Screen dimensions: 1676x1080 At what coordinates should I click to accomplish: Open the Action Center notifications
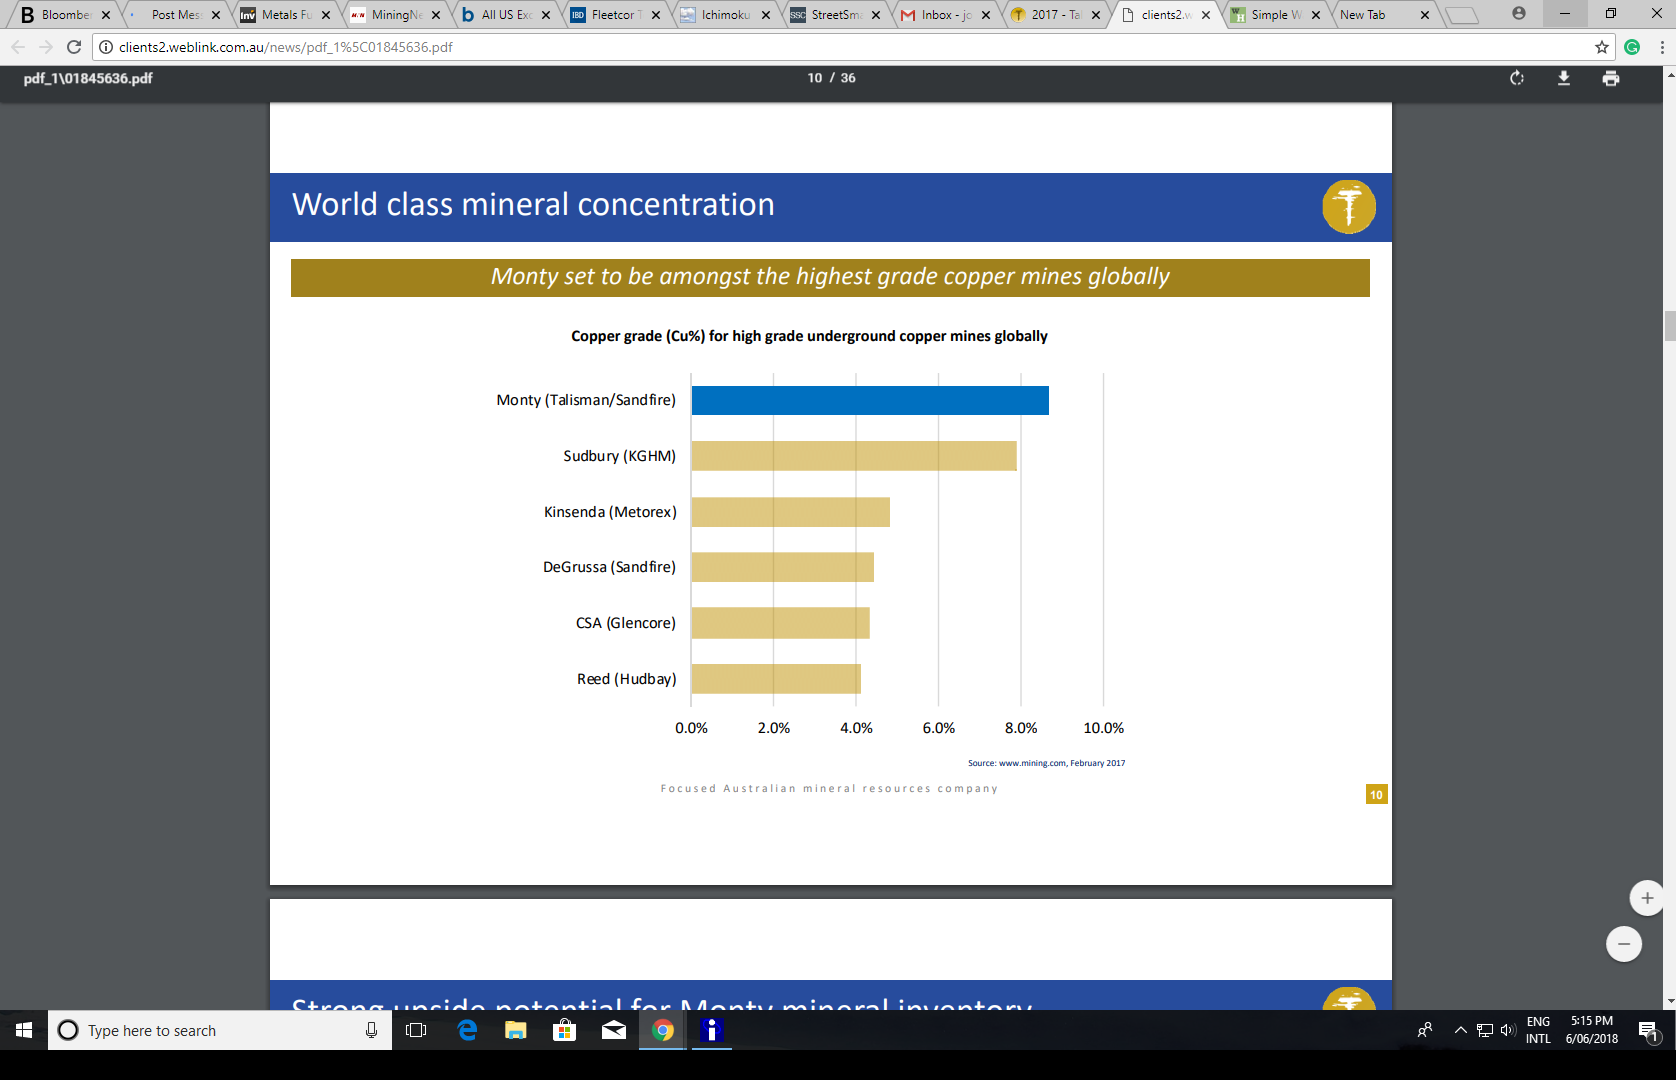[x=1648, y=1030]
